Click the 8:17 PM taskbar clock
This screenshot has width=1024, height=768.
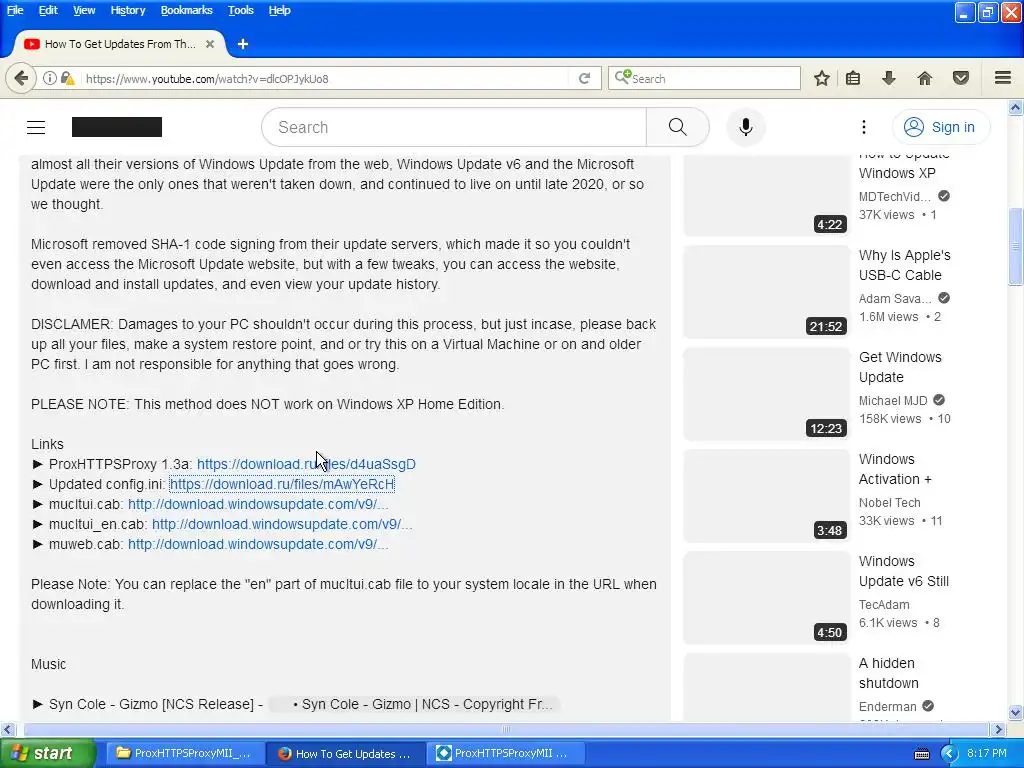tap(987, 753)
